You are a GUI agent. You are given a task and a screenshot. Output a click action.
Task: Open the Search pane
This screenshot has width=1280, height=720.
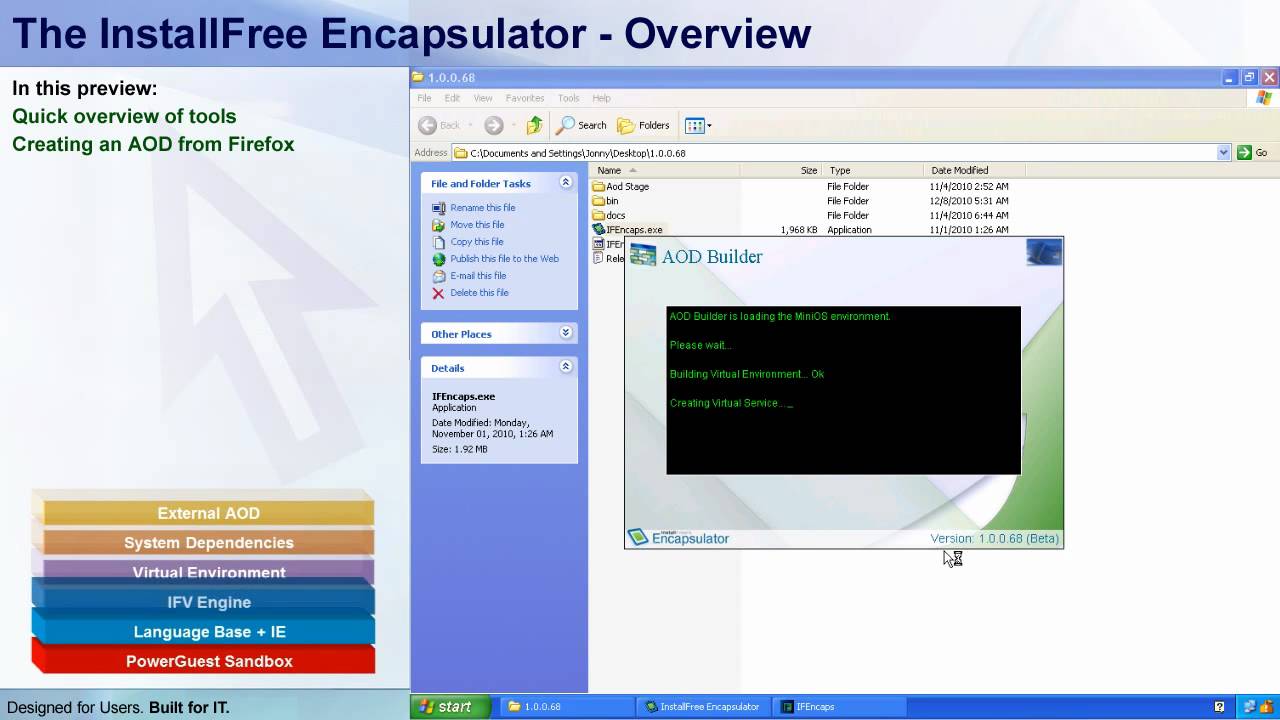pyautogui.click(x=582, y=125)
